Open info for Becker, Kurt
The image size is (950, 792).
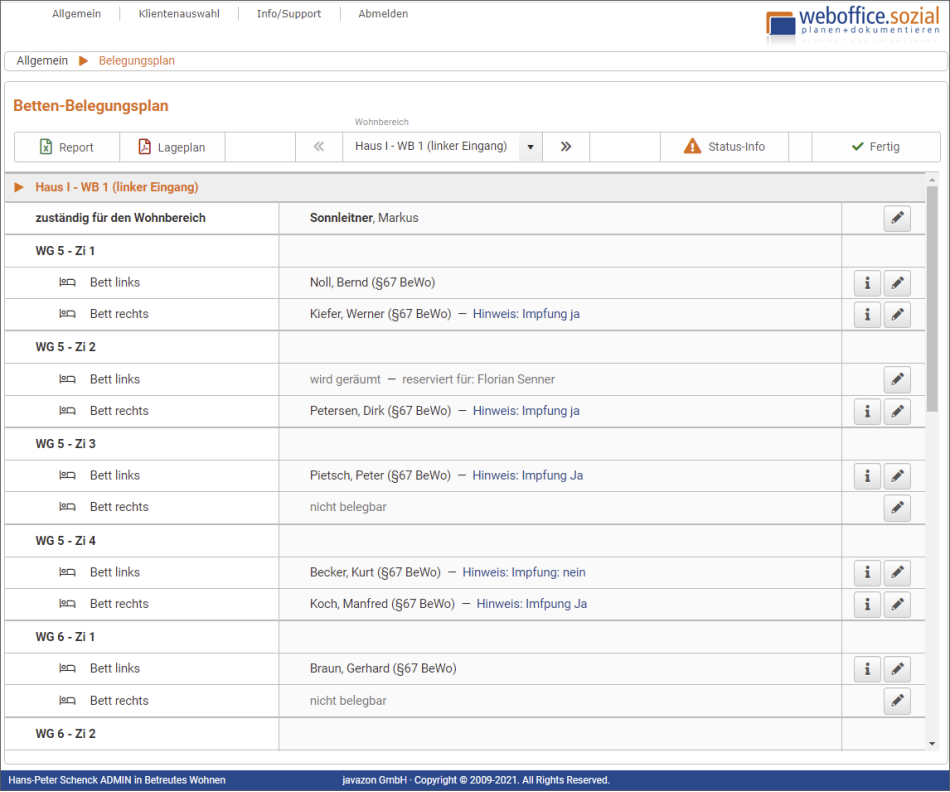[x=867, y=573]
